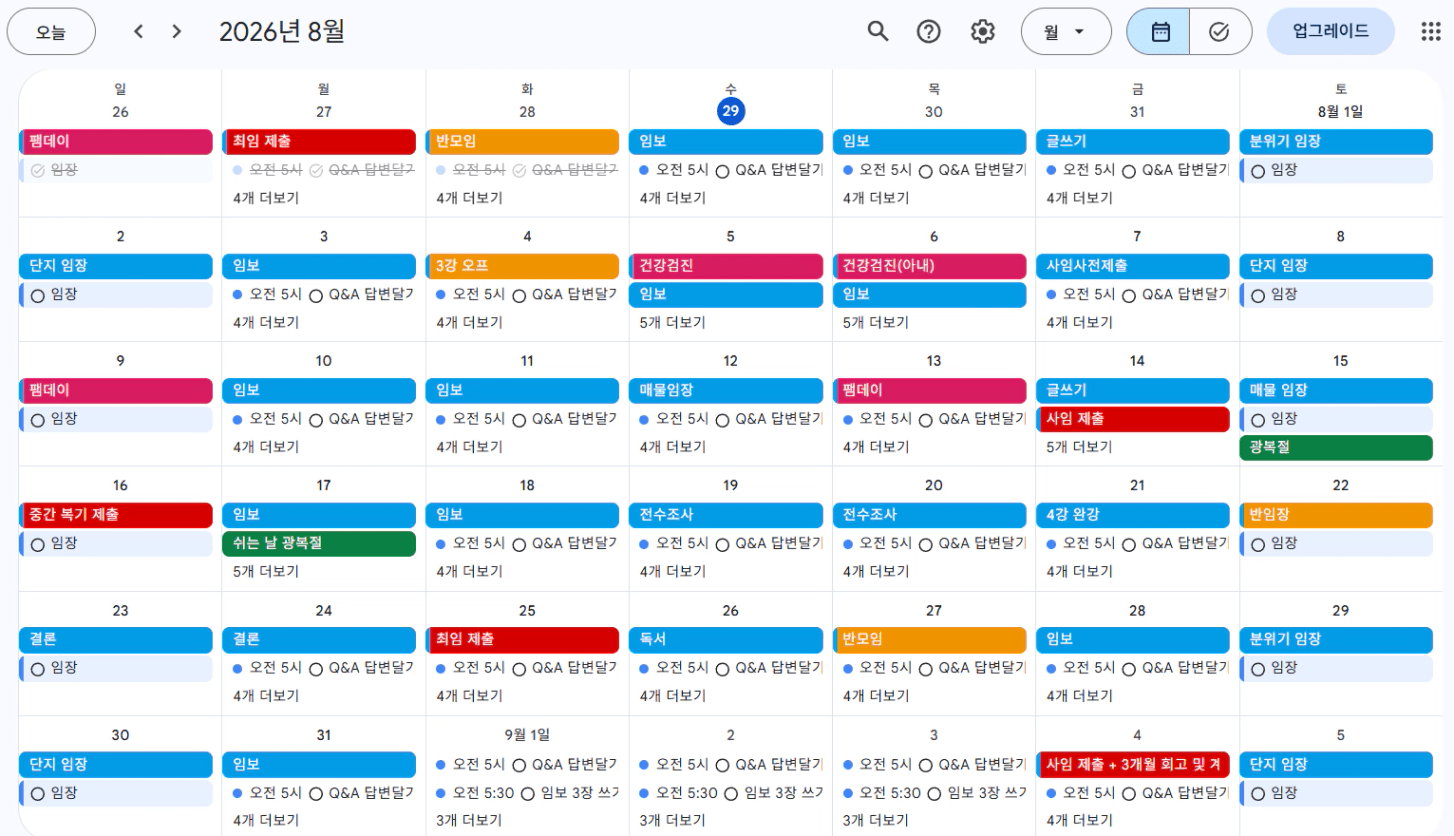Screen dimensions: 1454x836
Task: Select the 쉬는 날 광복절 event
Action: click(319, 544)
